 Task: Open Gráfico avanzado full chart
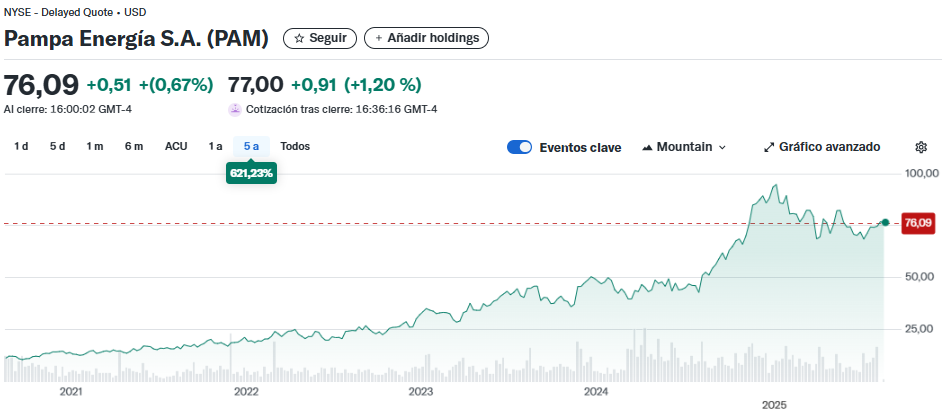[822, 147]
